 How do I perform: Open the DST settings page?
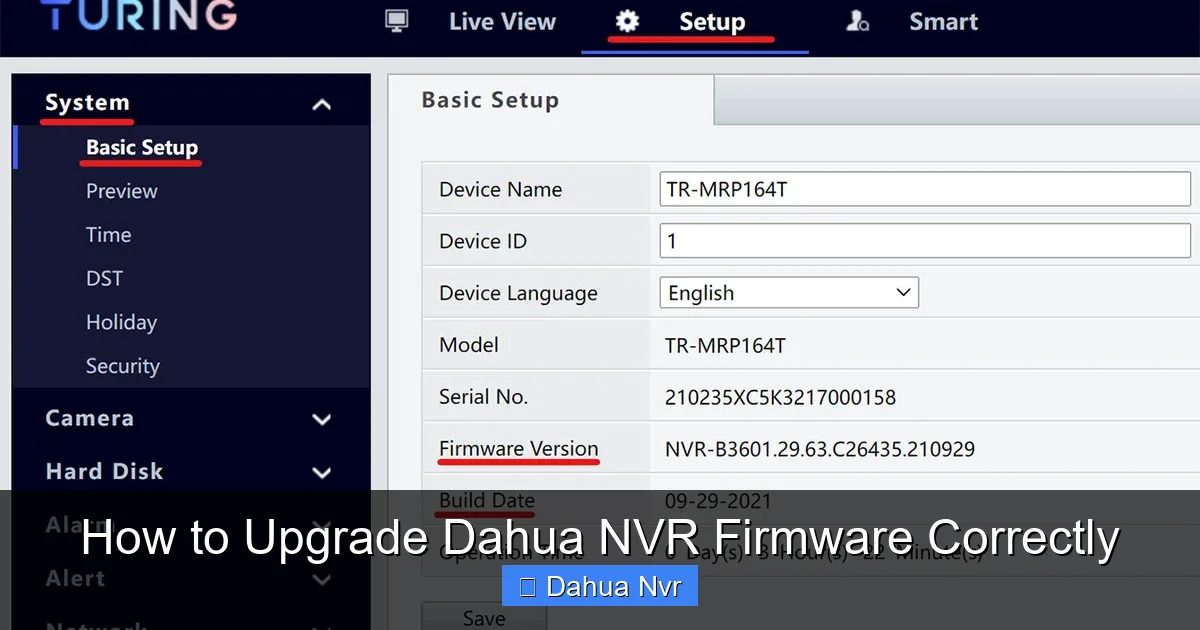pyautogui.click(x=104, y=278)
